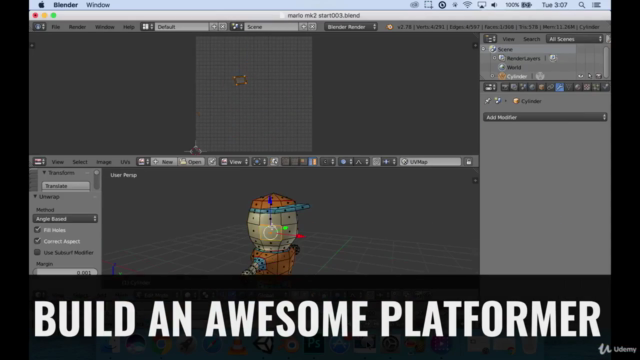Delete the Default screen layout
Image resolution: width=640 pixels, height=360 pixels.
click(x=223, y=27)
